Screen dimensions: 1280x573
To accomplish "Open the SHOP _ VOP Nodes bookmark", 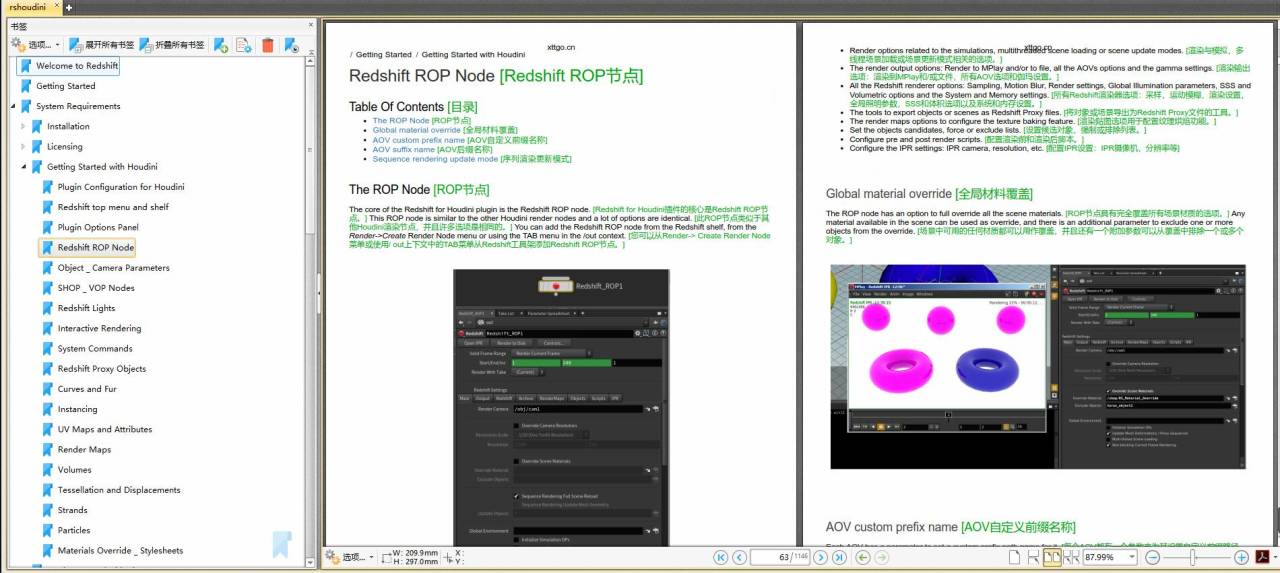I will tap(96, 288).
